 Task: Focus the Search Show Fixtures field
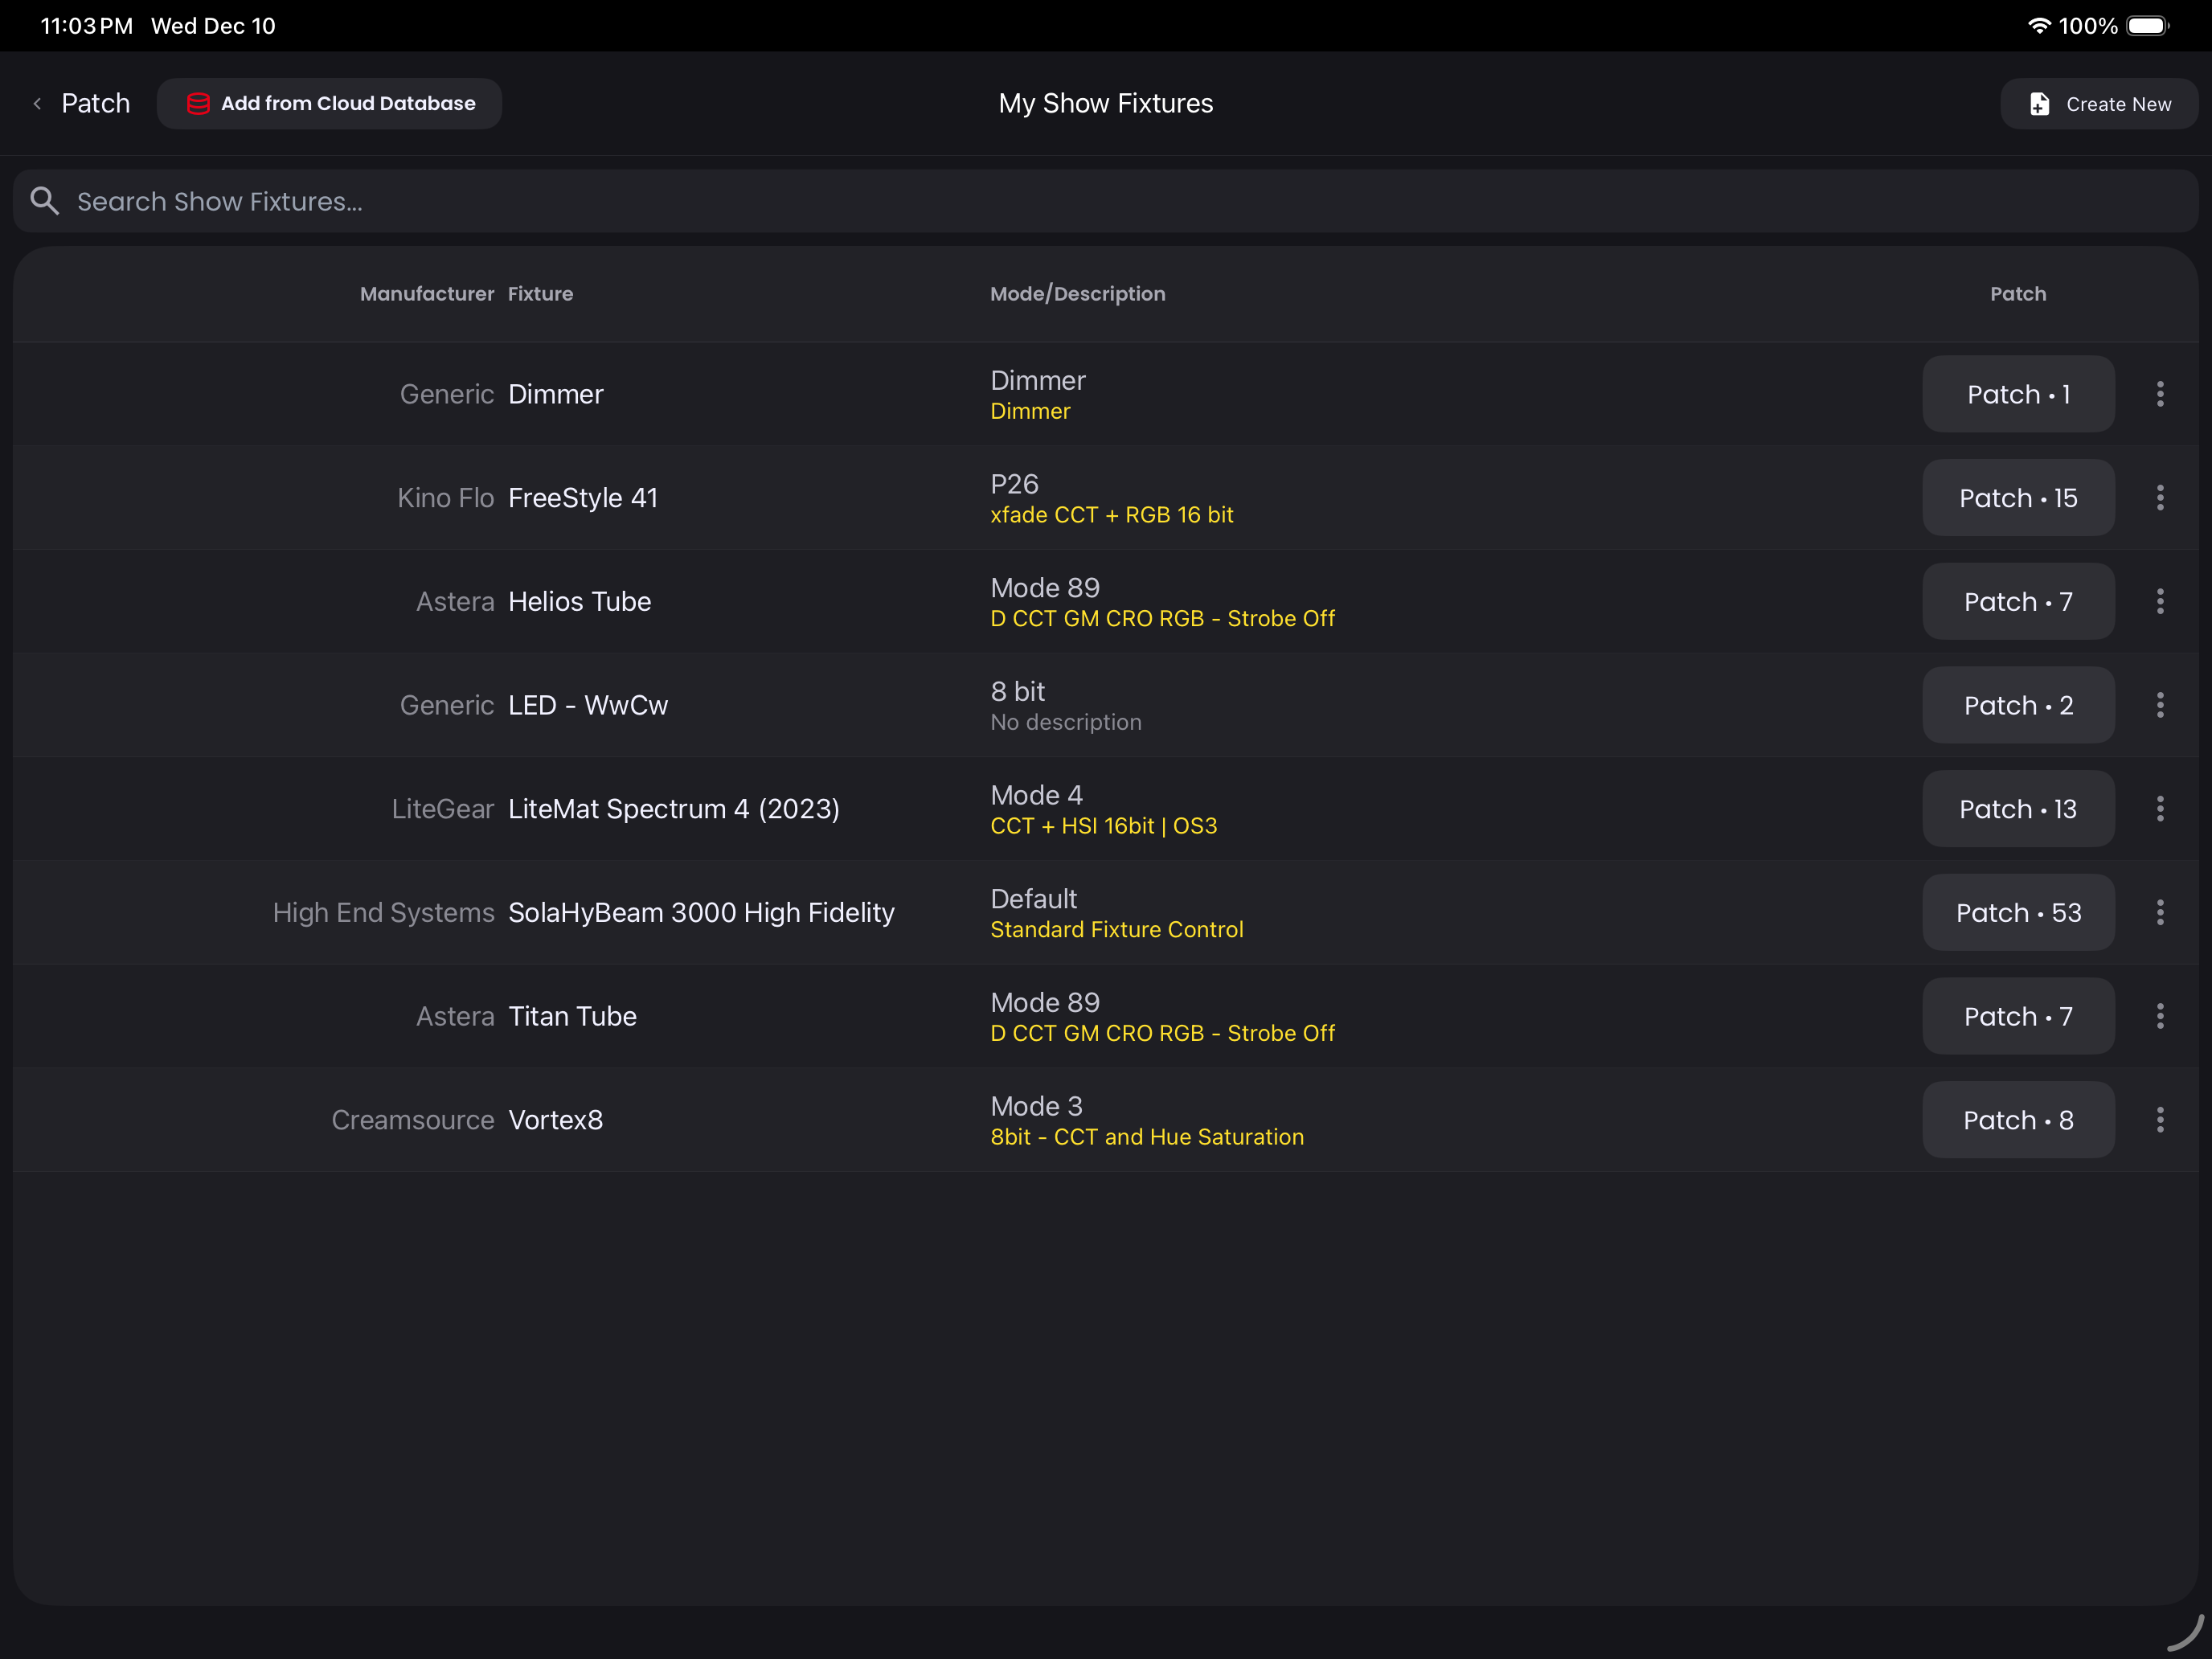[x=1100, y=201]
